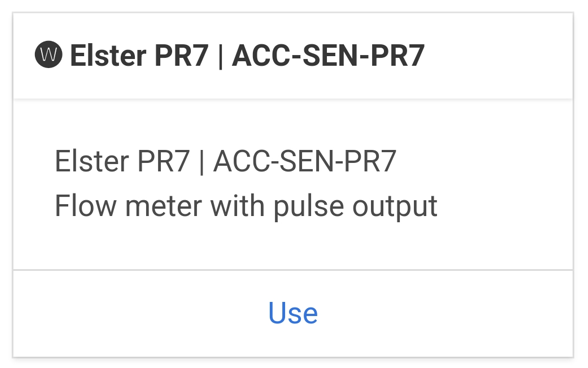Click the round waveform icon in card header
The width and height of the screenshot is (588, 368).
point(48,54)
